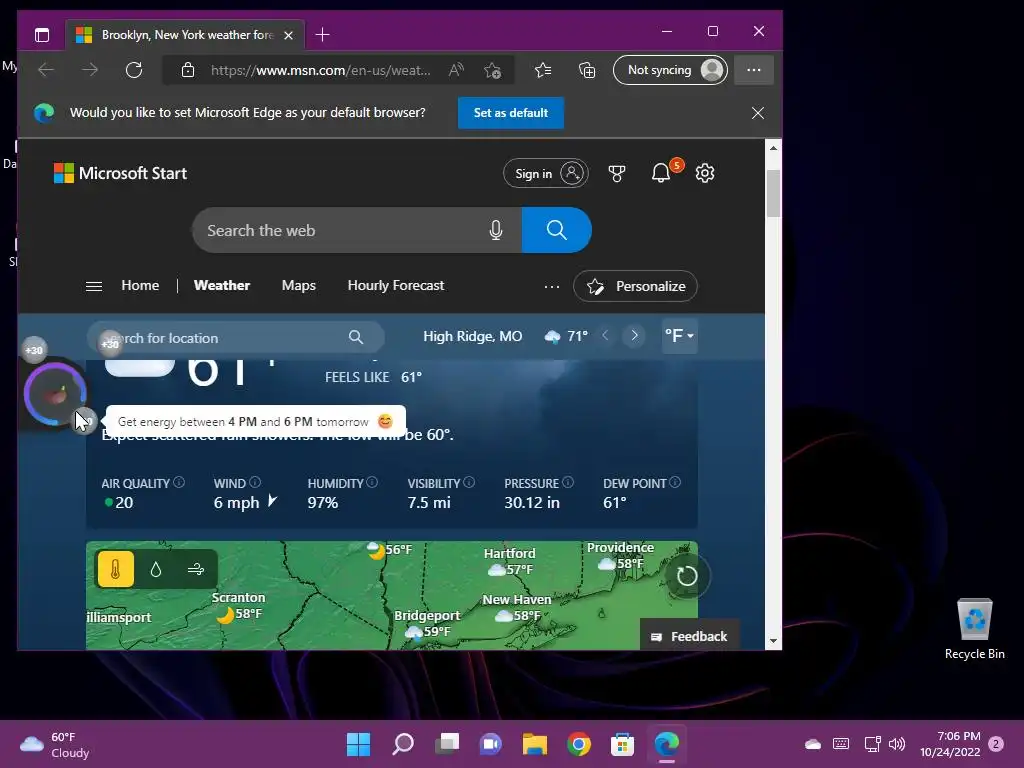Click the Personalize button

(635, 286)
